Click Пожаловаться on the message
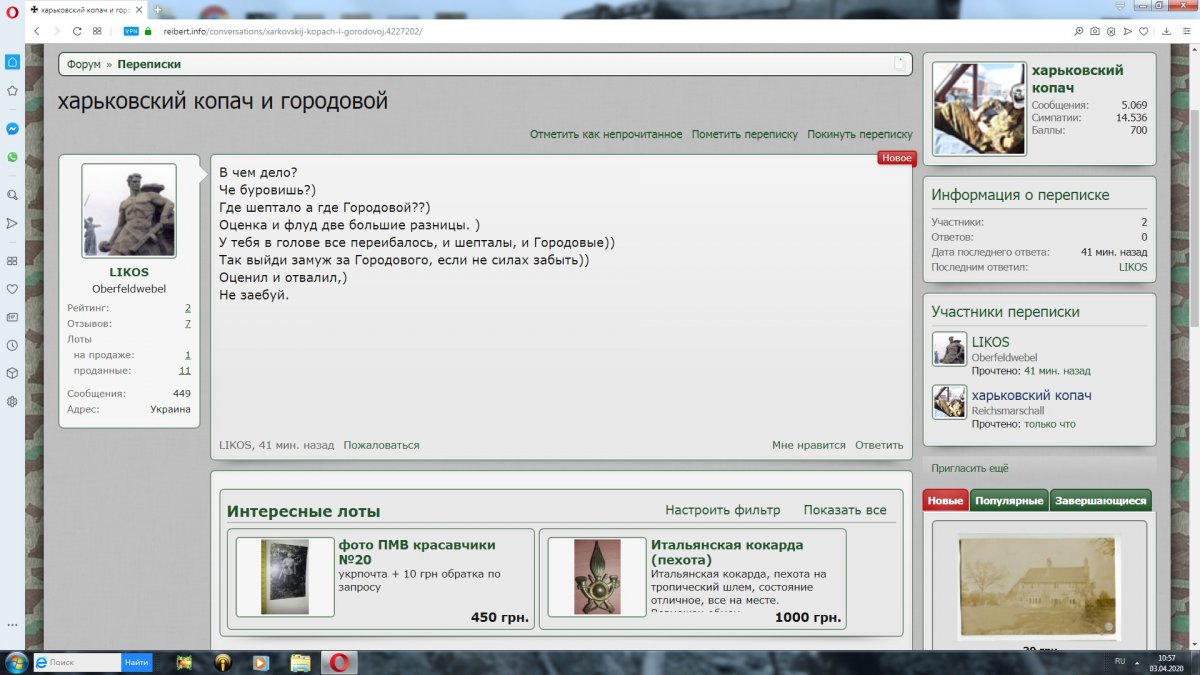This screenshot has width=1200, height=675. (x=381, y=445)
